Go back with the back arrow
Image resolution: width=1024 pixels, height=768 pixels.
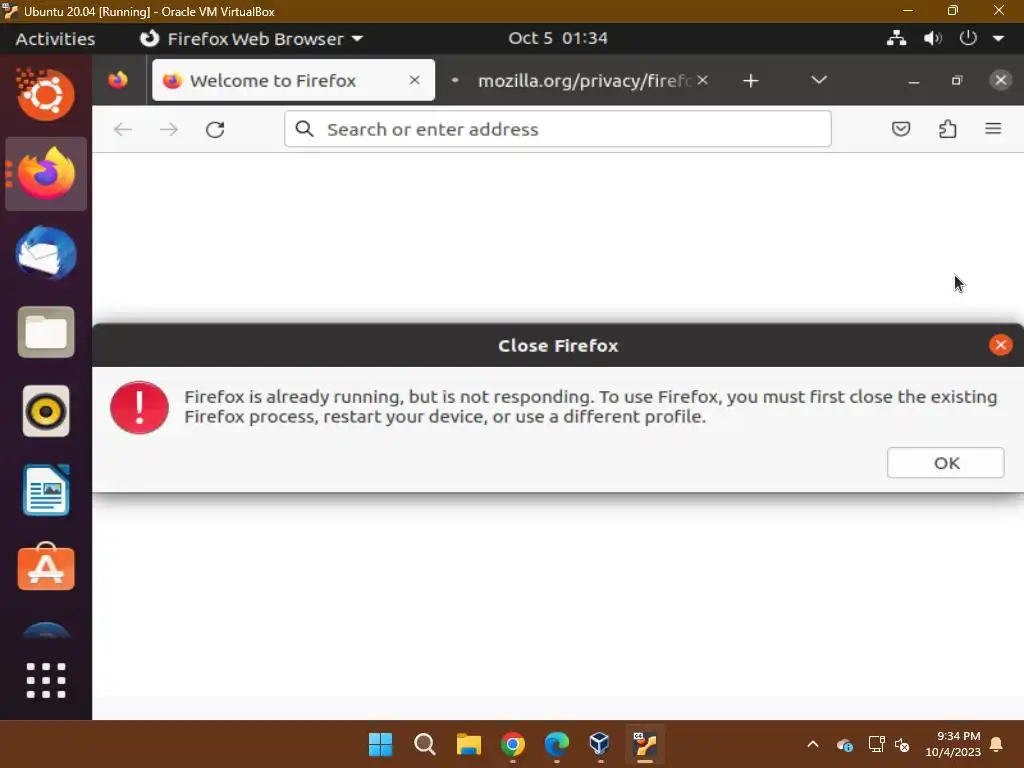[123, 129]
